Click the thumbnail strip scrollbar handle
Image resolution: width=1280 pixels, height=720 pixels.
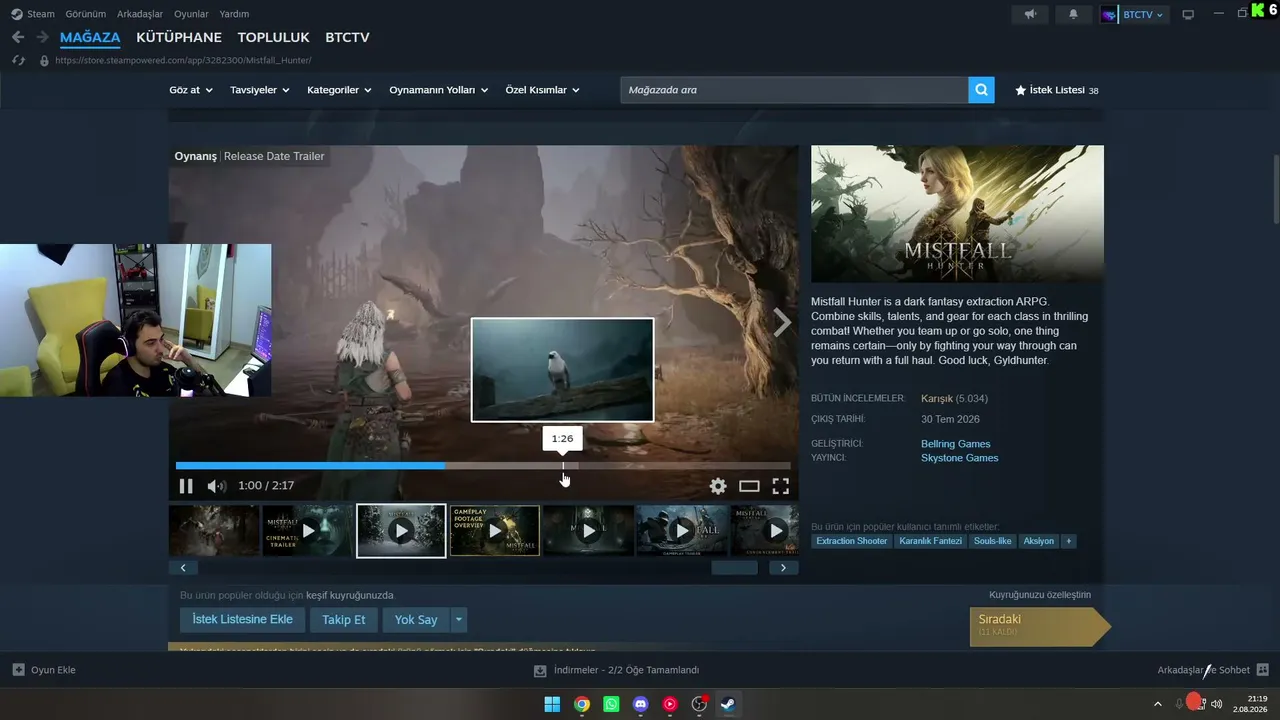pos(734,568)
